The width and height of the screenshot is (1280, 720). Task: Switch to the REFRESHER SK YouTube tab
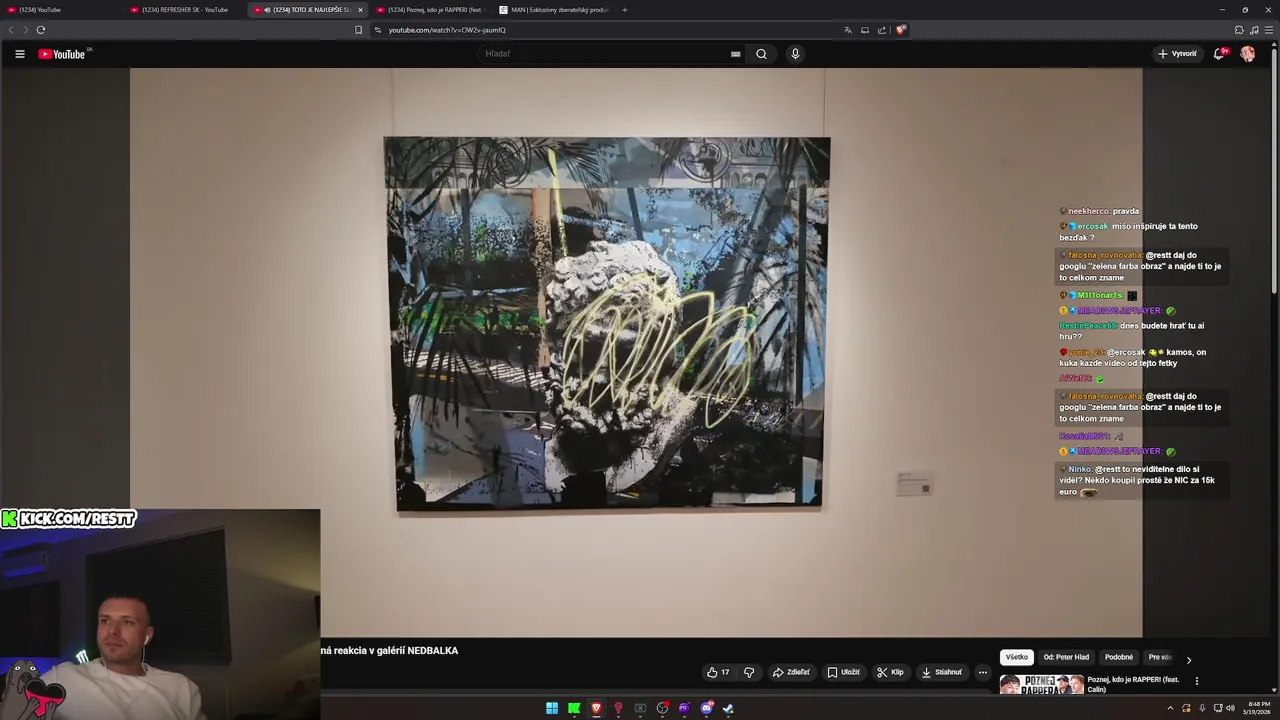pos(185,10)
